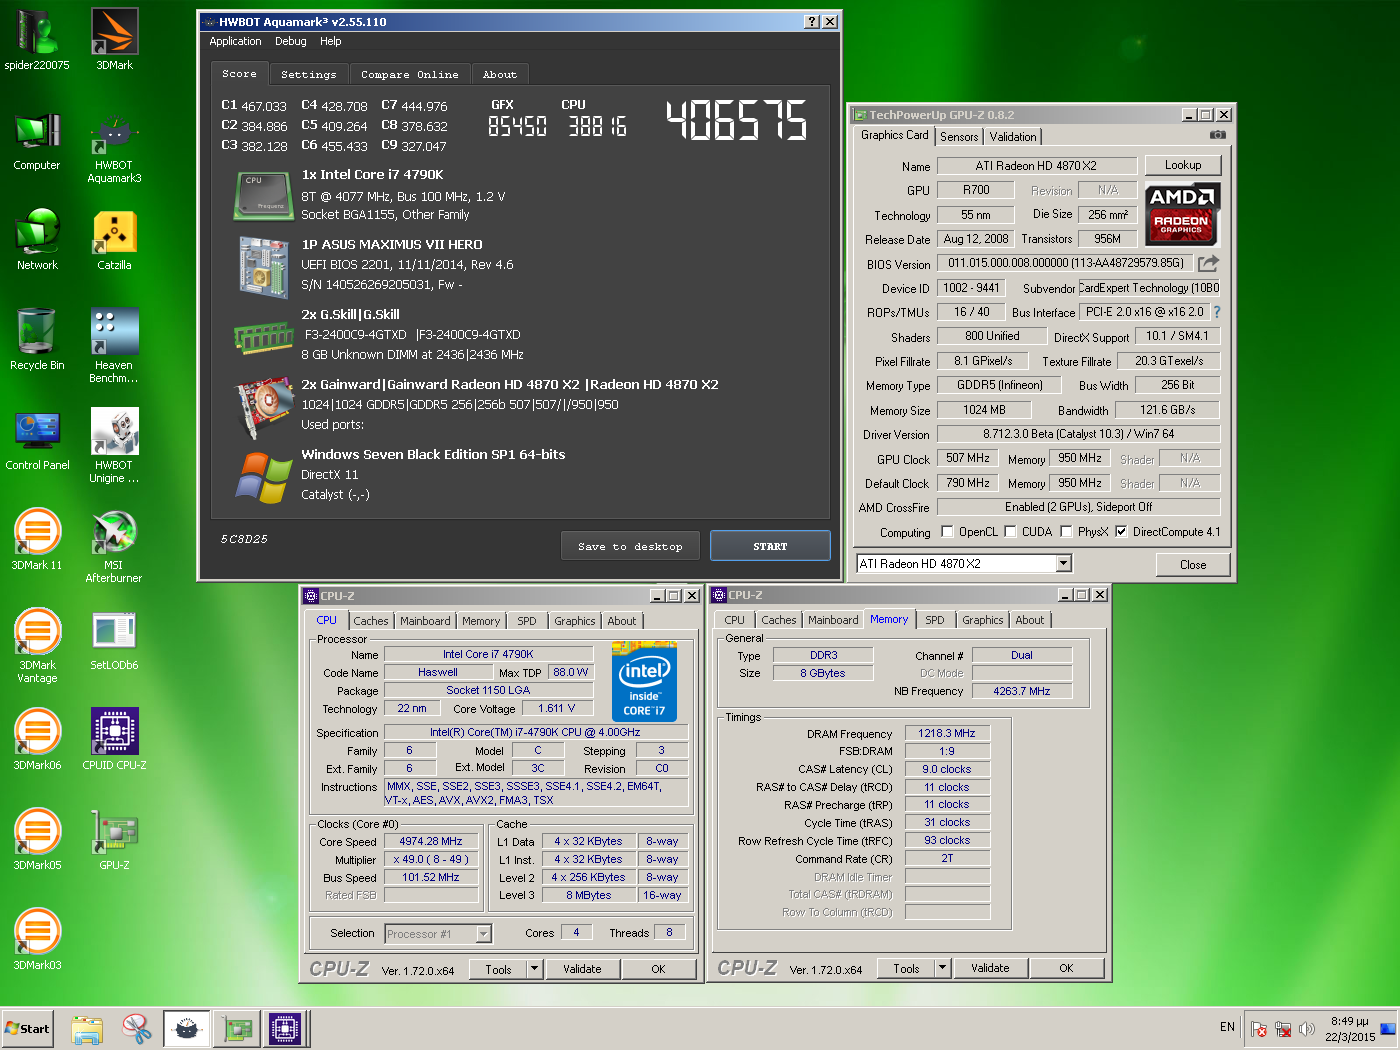Viewport: 1400px width, 1050px height.
Task: Switch to the Settings tab in Aquamark
Action: [x=309, y=75]
